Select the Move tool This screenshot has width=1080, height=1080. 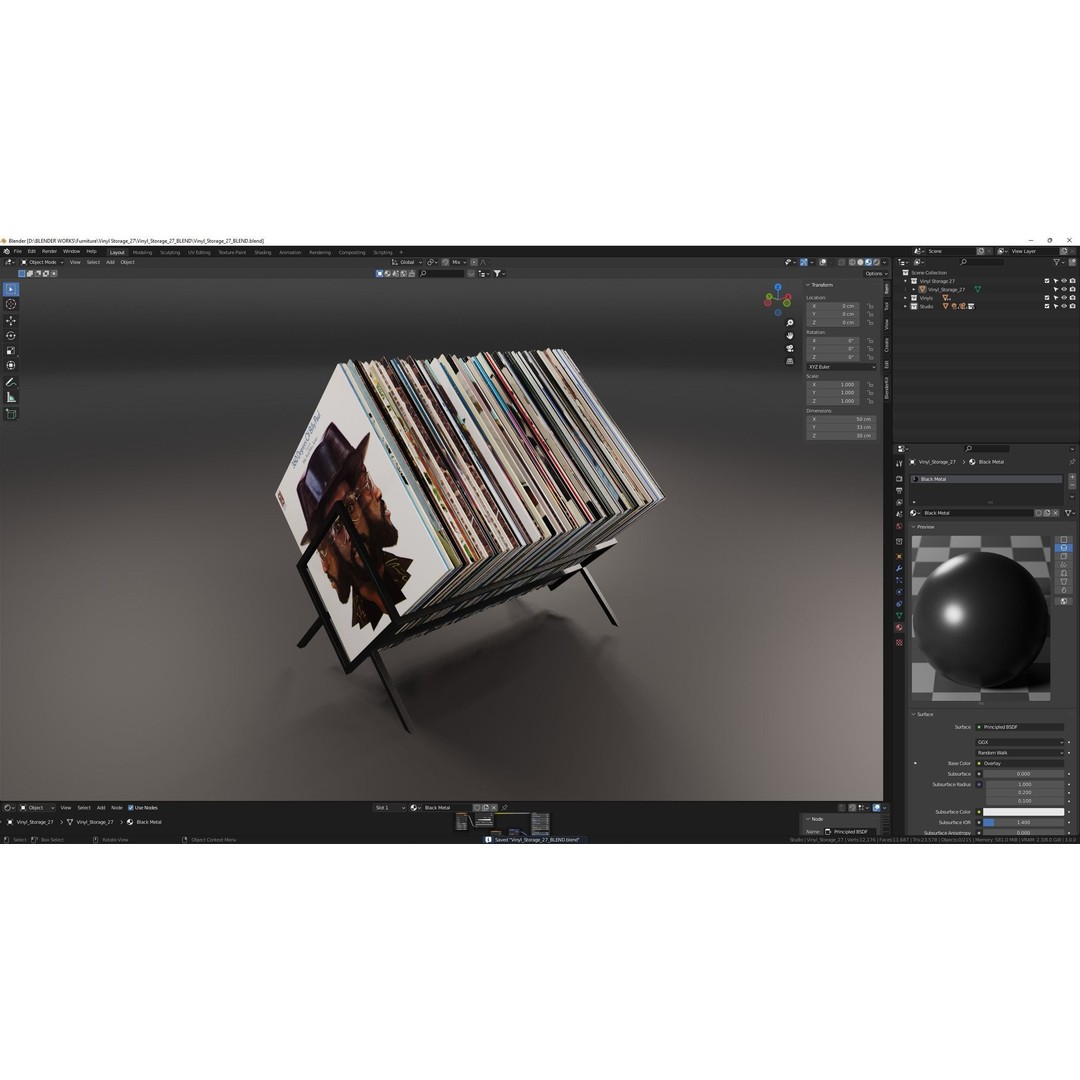[x=11, y=321]
